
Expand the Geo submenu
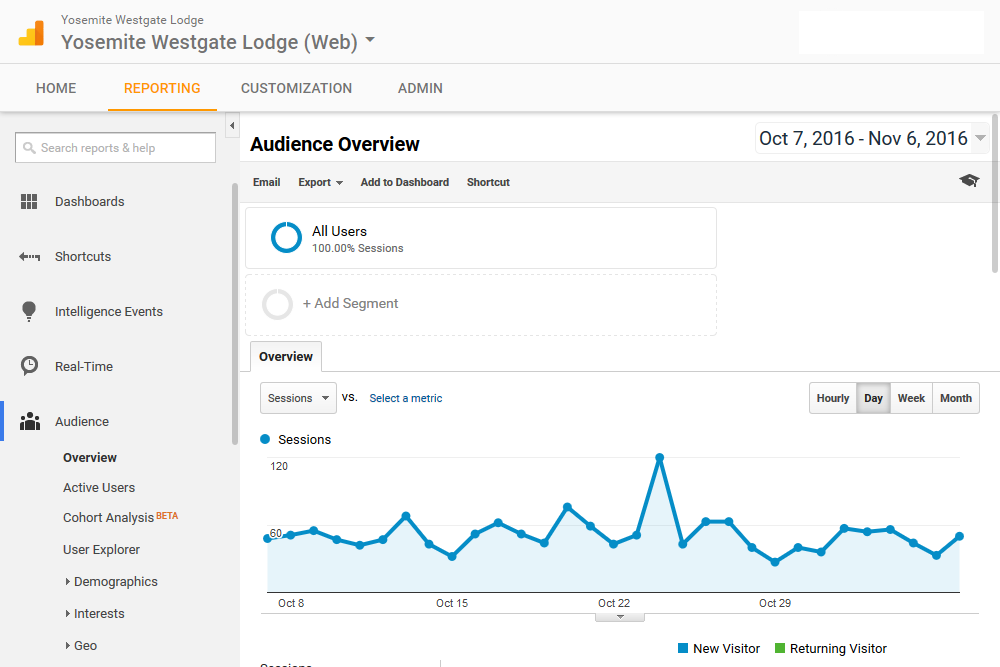[68, 645]
